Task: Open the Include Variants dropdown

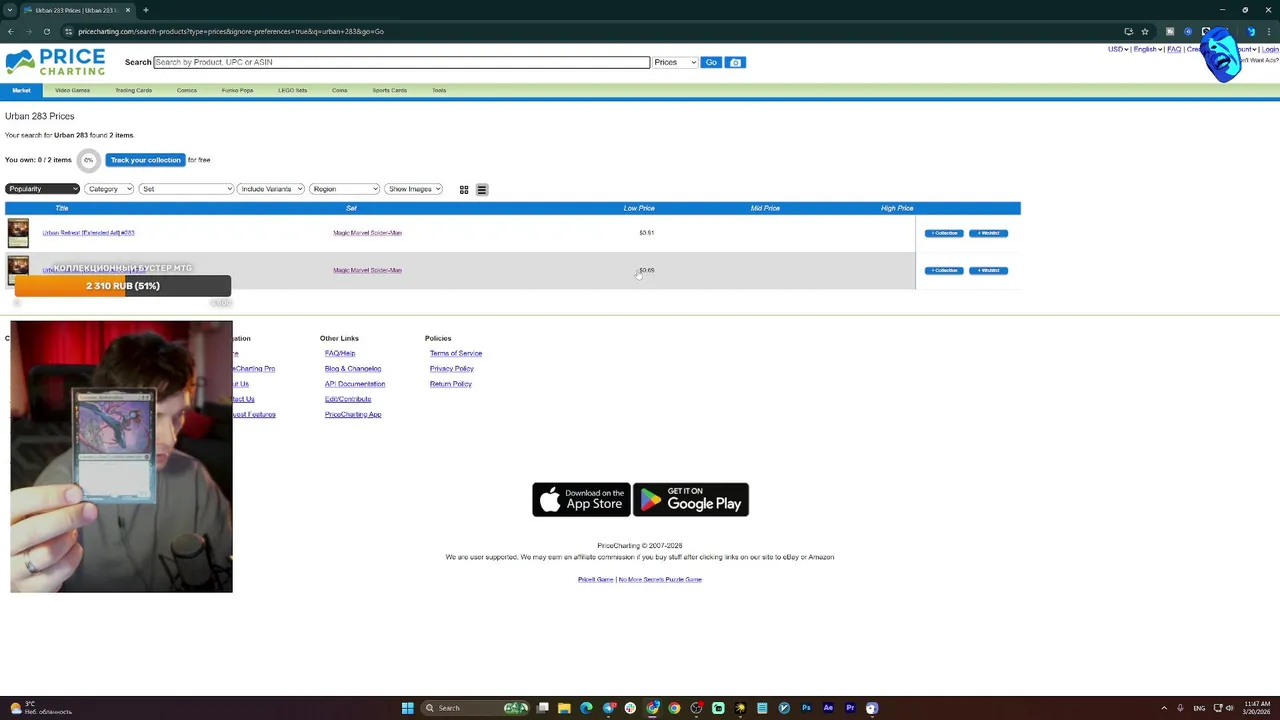Action: click(x=270, y=189)
